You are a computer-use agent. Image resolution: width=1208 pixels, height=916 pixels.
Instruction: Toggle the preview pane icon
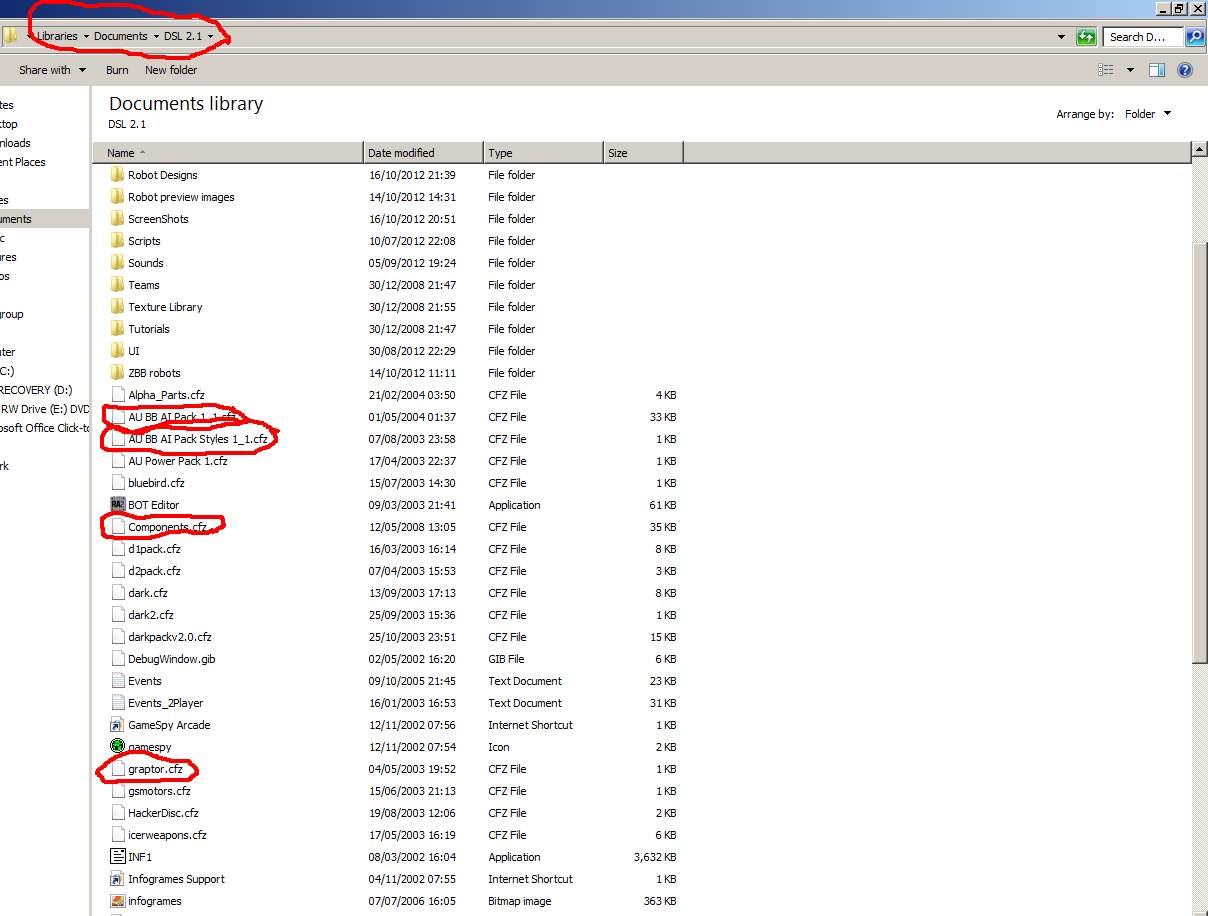coord(1157,70)
